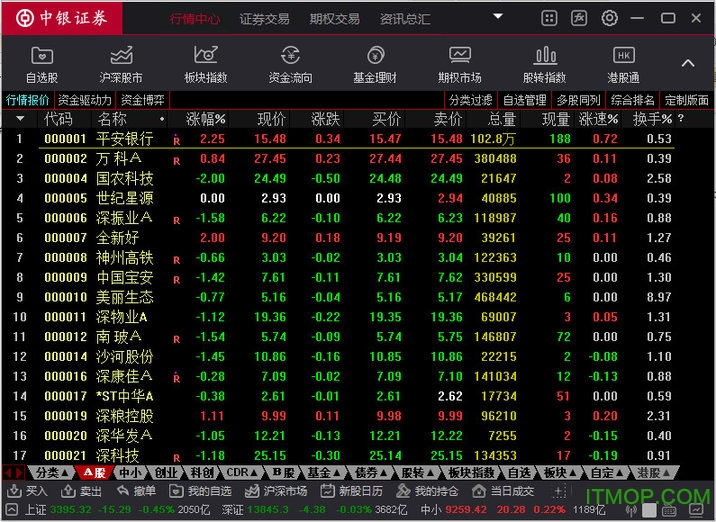Click the 分类过滤 button
Viewport: 716px width, 522px height.
coord(470,100)
